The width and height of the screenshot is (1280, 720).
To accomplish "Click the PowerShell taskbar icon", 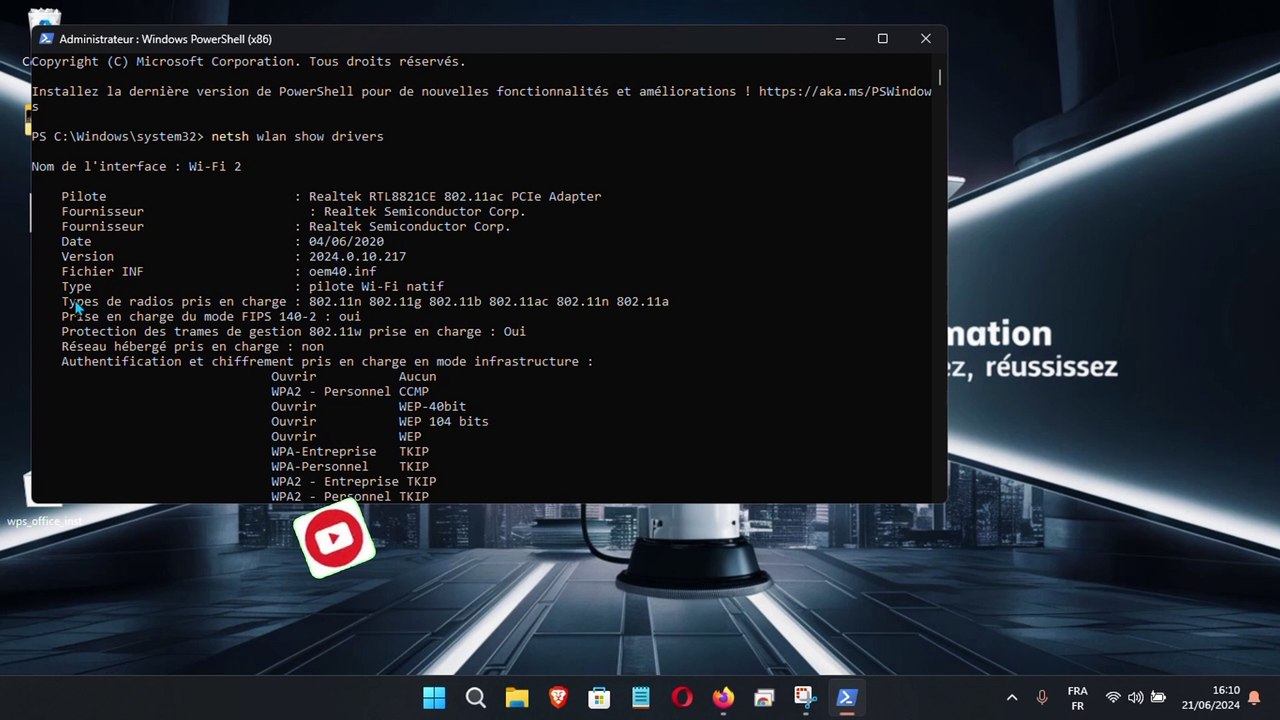I will 847,697.
